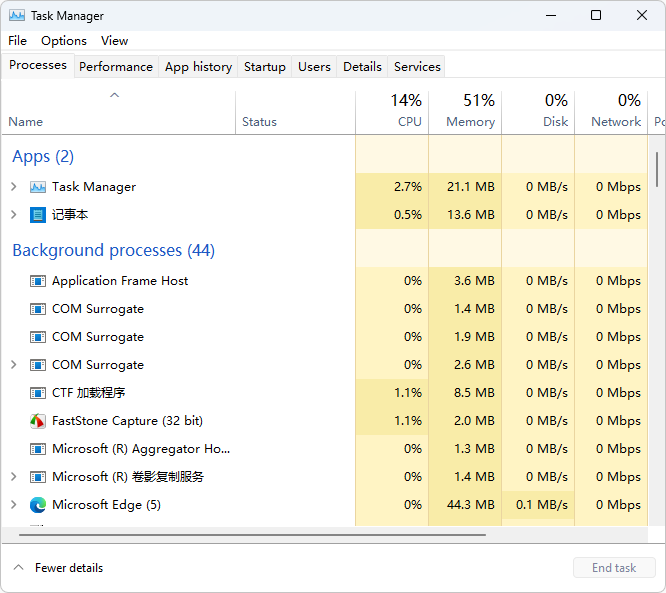This screenshot has height=593, width=666.
Task: Click the Application Frame Host icon
Action: 38,281
